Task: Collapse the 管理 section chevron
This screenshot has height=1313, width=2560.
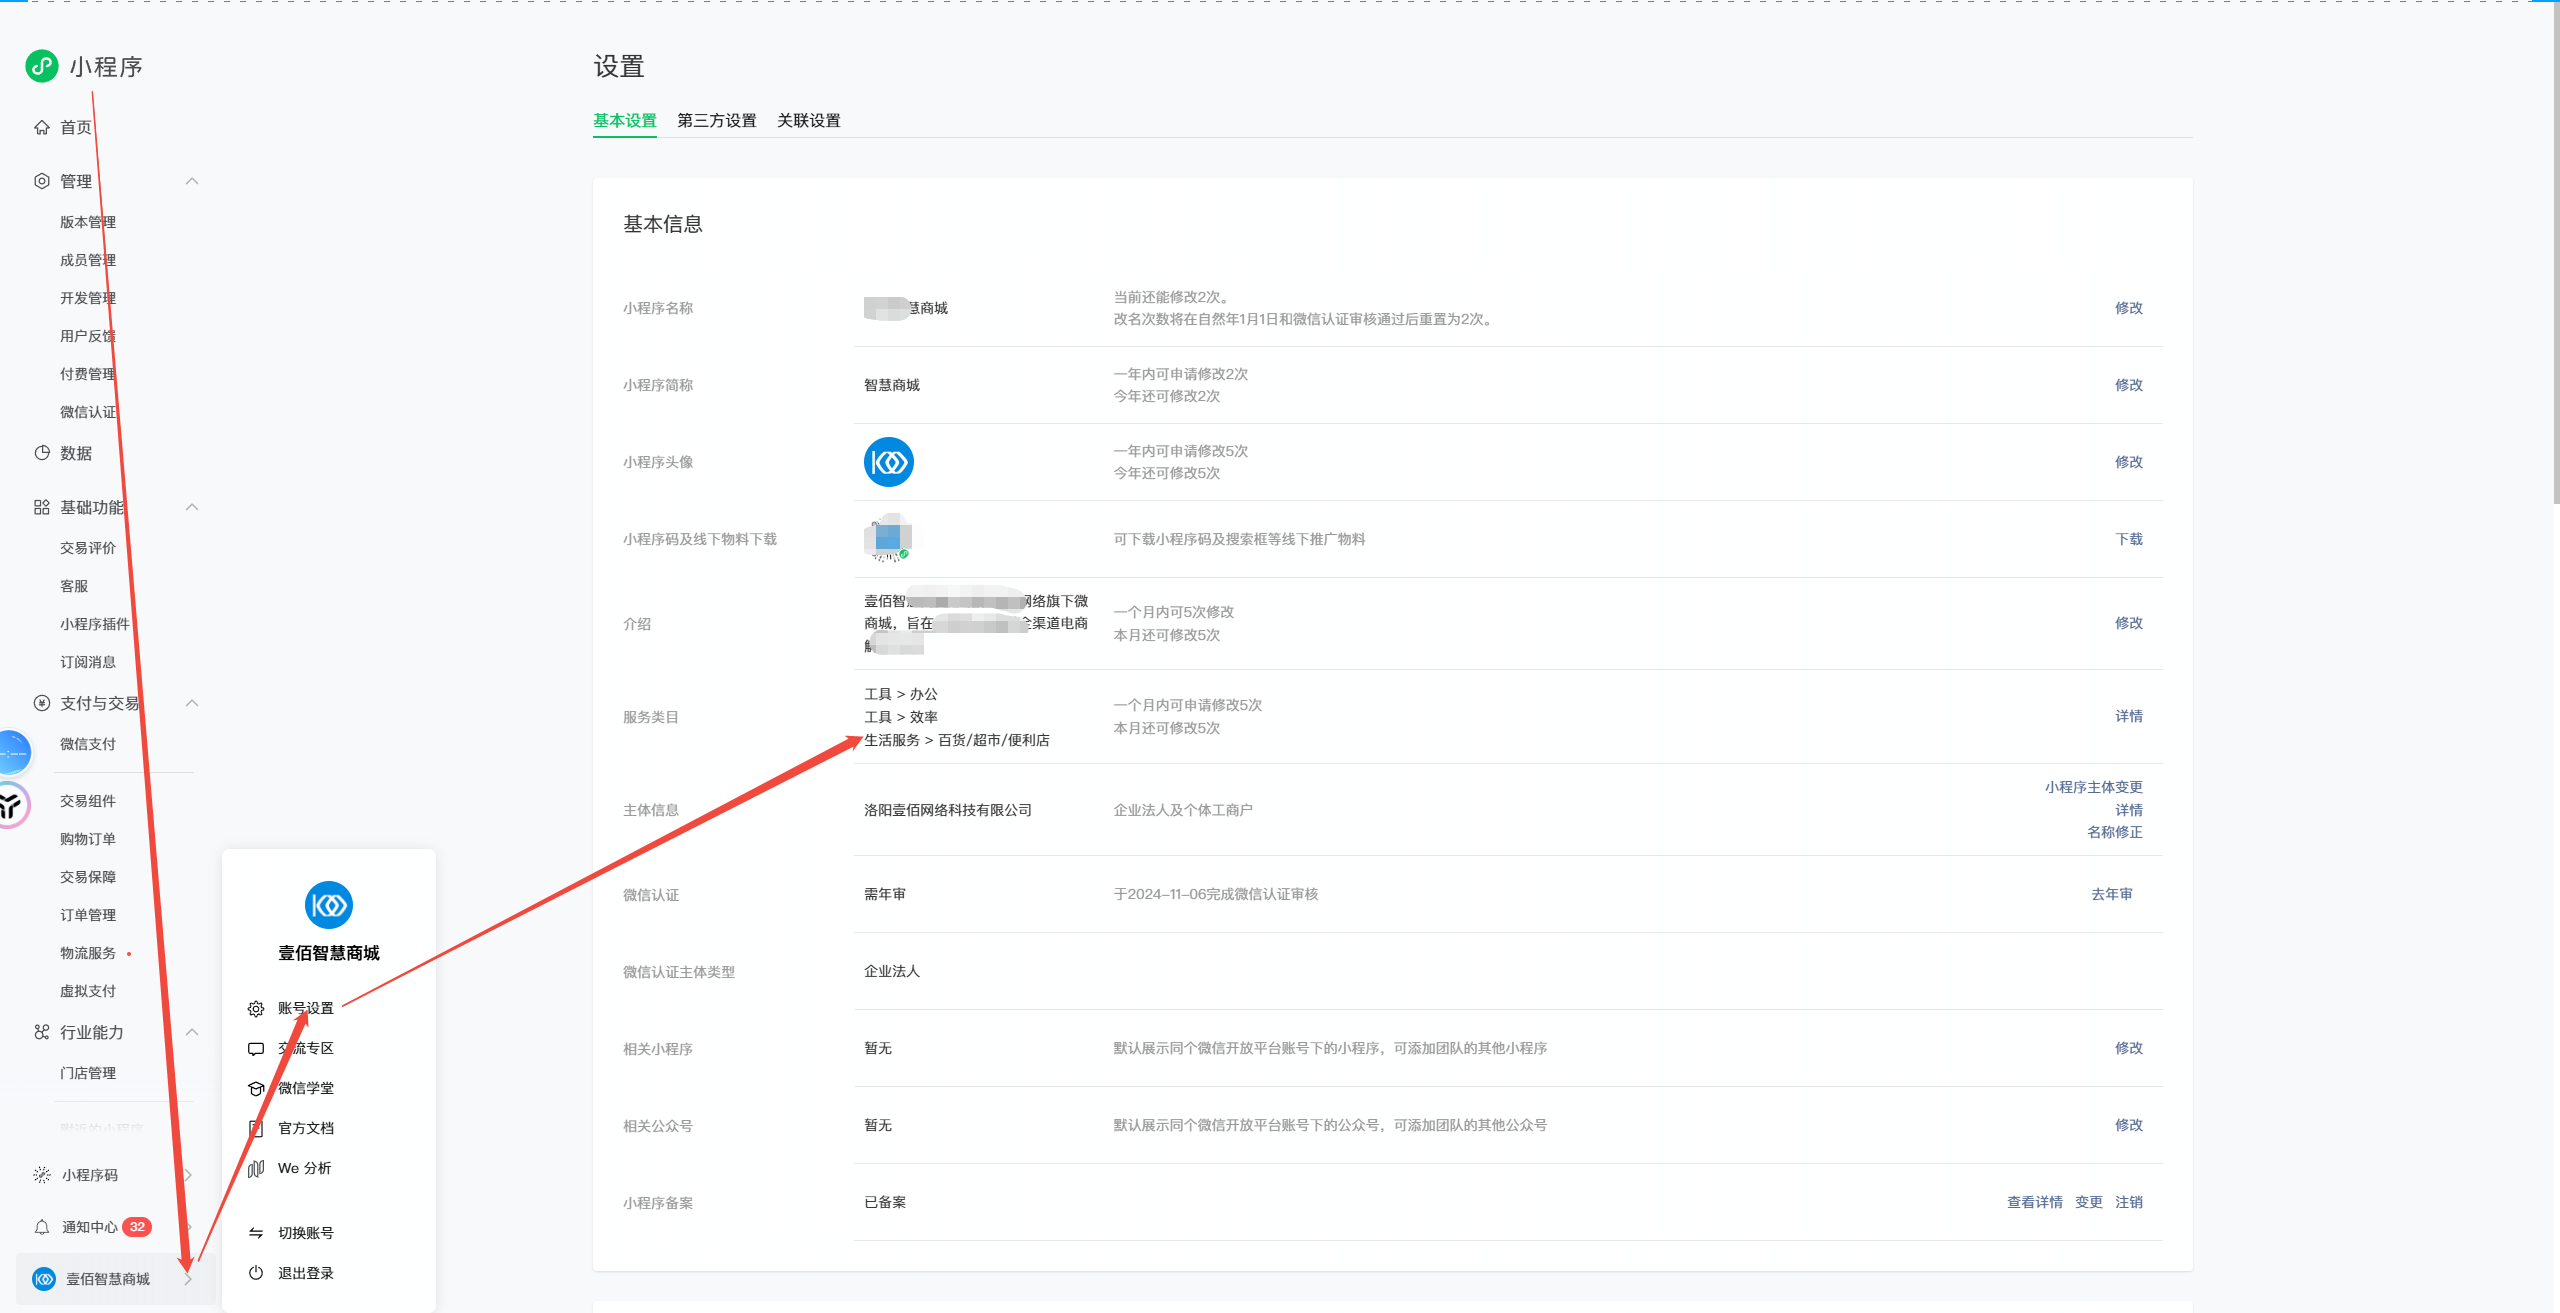Action: pyautogui.click(x=192, y=181)
